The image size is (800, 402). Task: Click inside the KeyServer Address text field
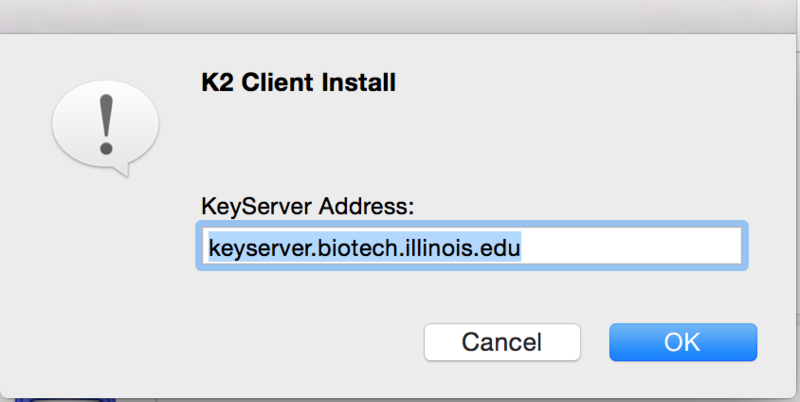(x=468, y=246)
